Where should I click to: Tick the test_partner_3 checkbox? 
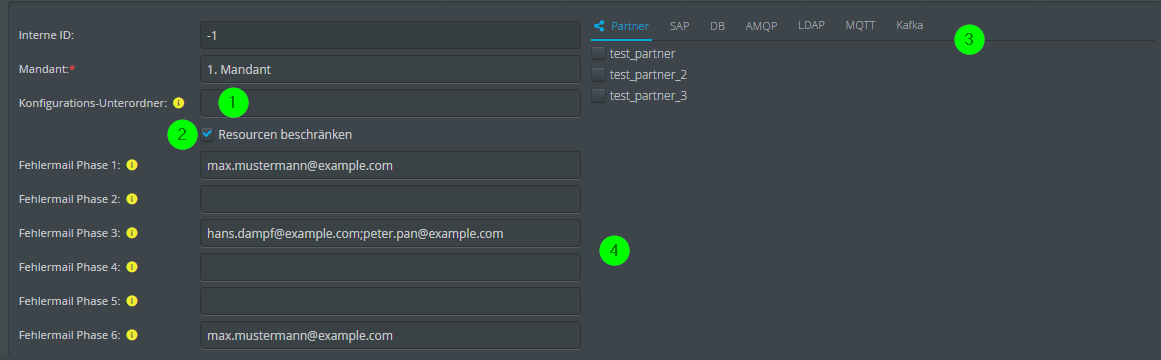[x=598, y=96]
